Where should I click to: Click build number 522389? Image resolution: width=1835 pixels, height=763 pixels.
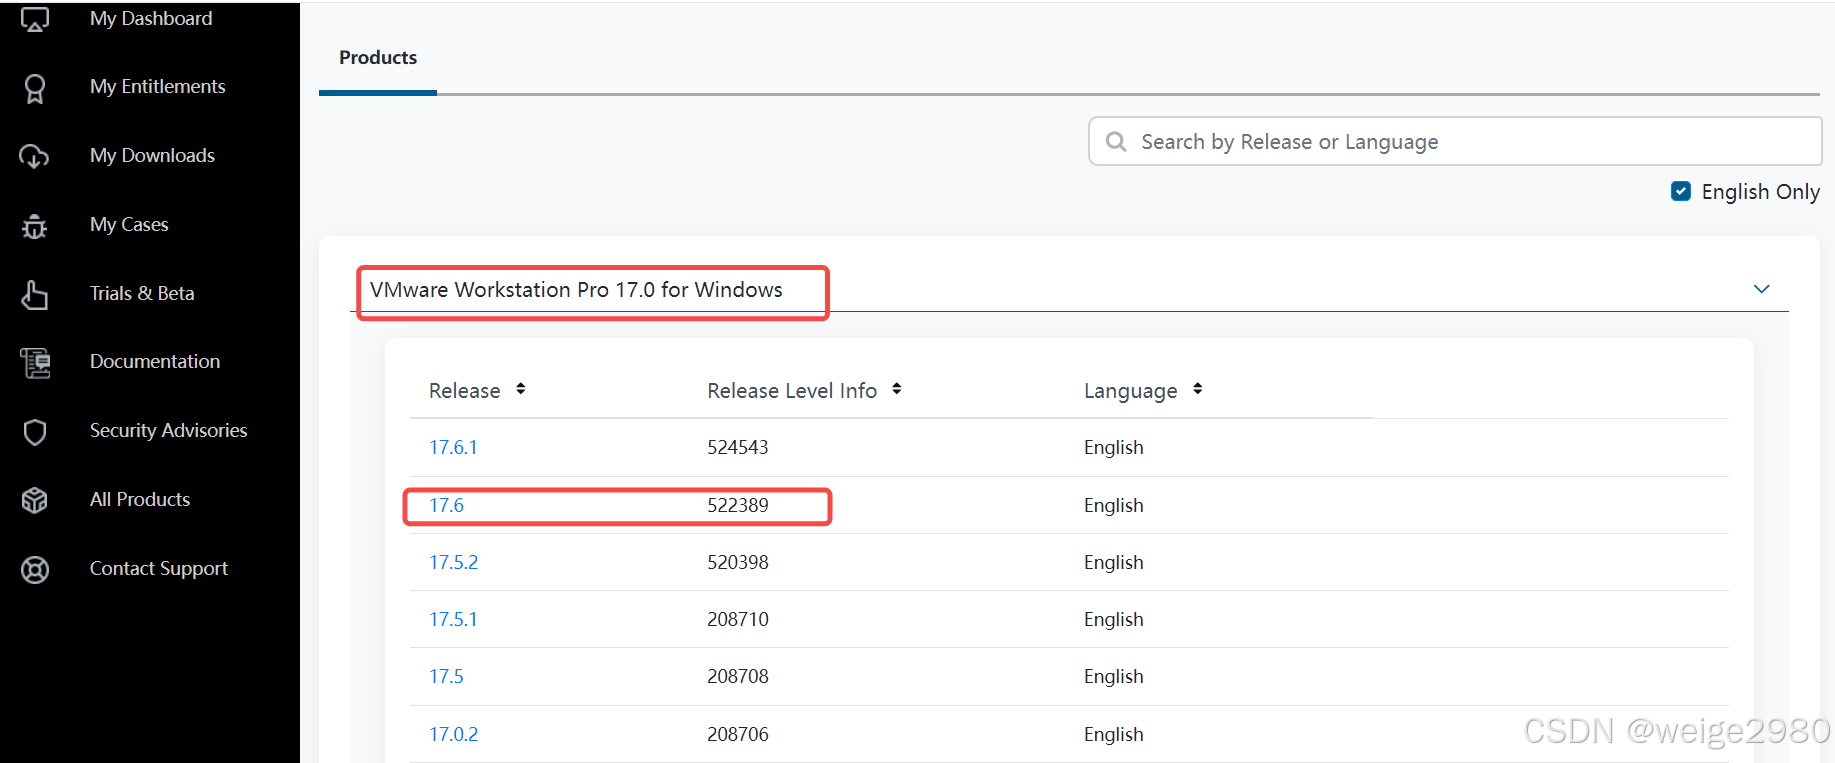tap(738, 506)
